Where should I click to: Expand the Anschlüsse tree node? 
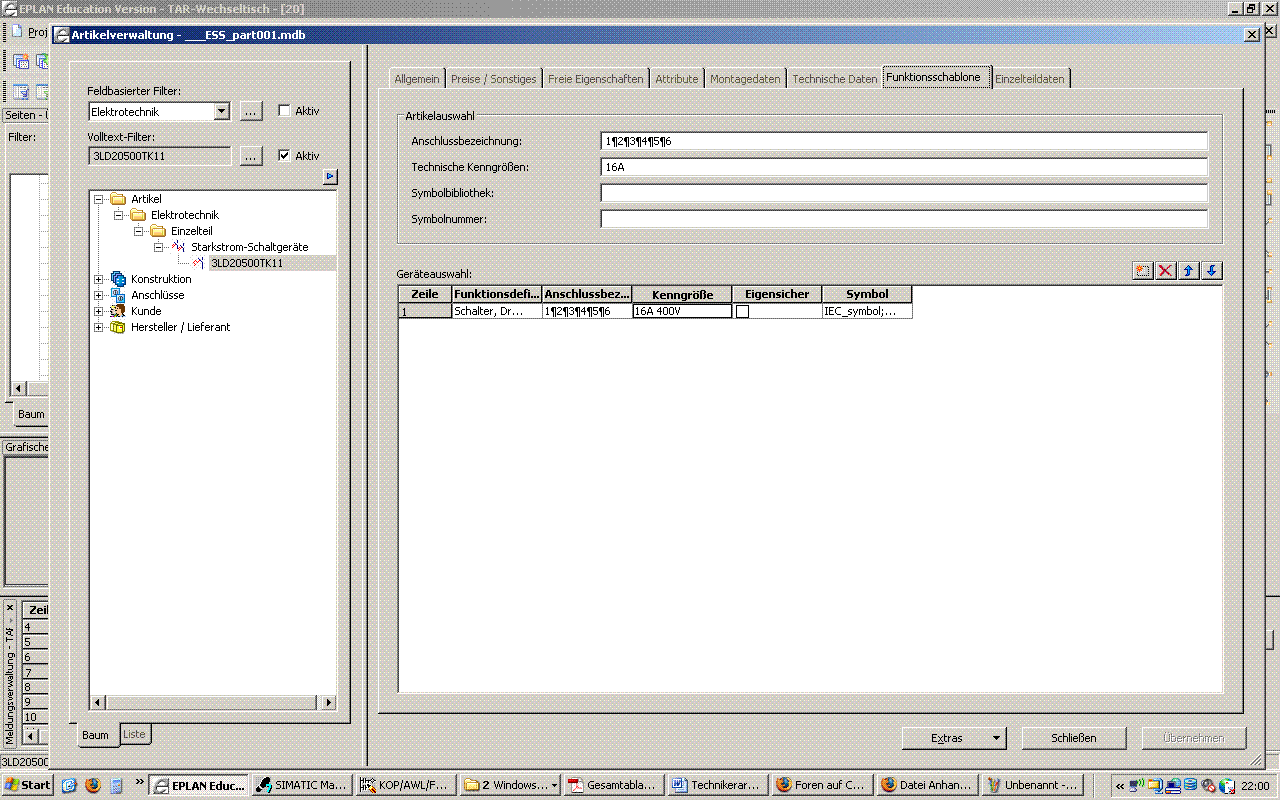(x=99, y=296)
